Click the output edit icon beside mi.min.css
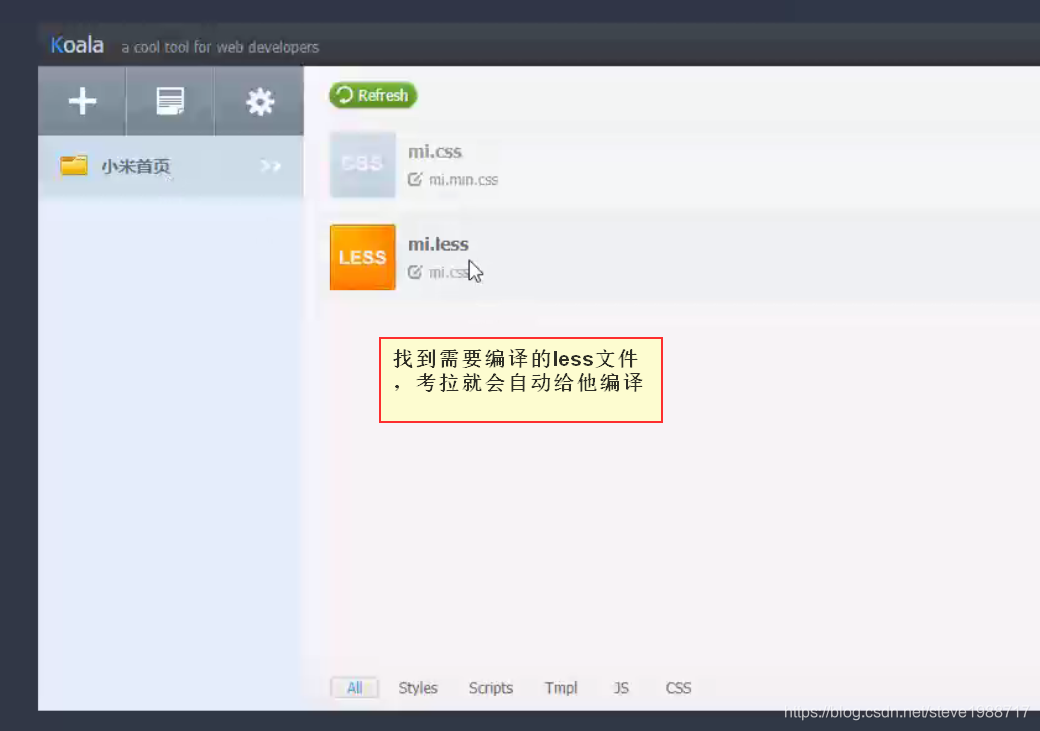This screenshot has height=731, width=1040. (x=414, y=180)
